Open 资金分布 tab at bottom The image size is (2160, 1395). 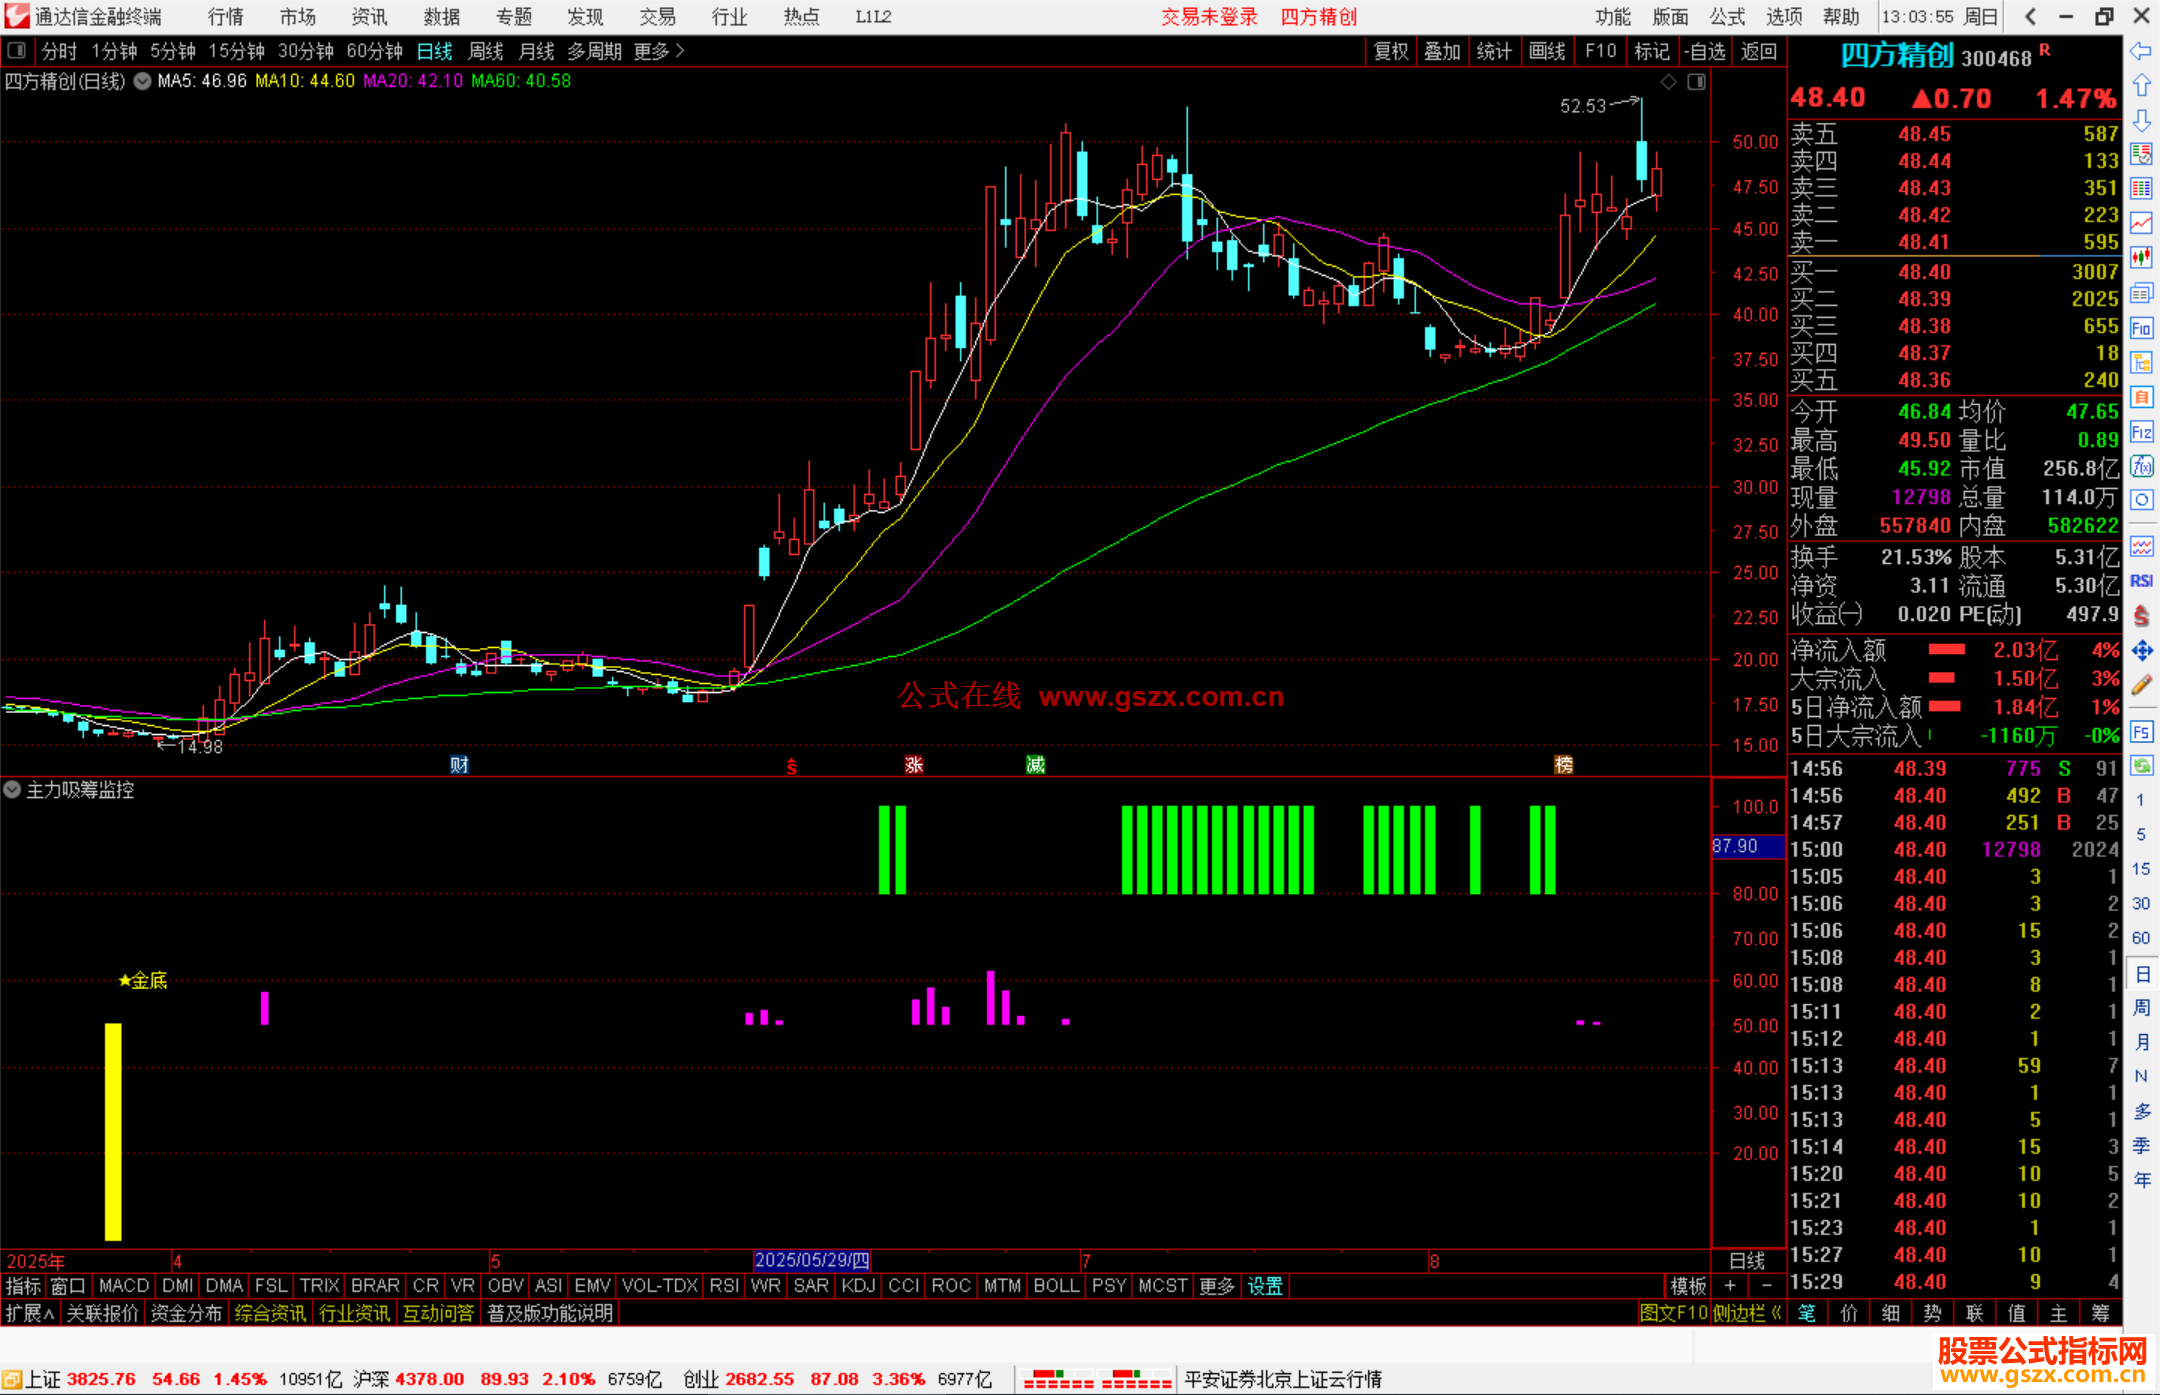pos(186,1313)
